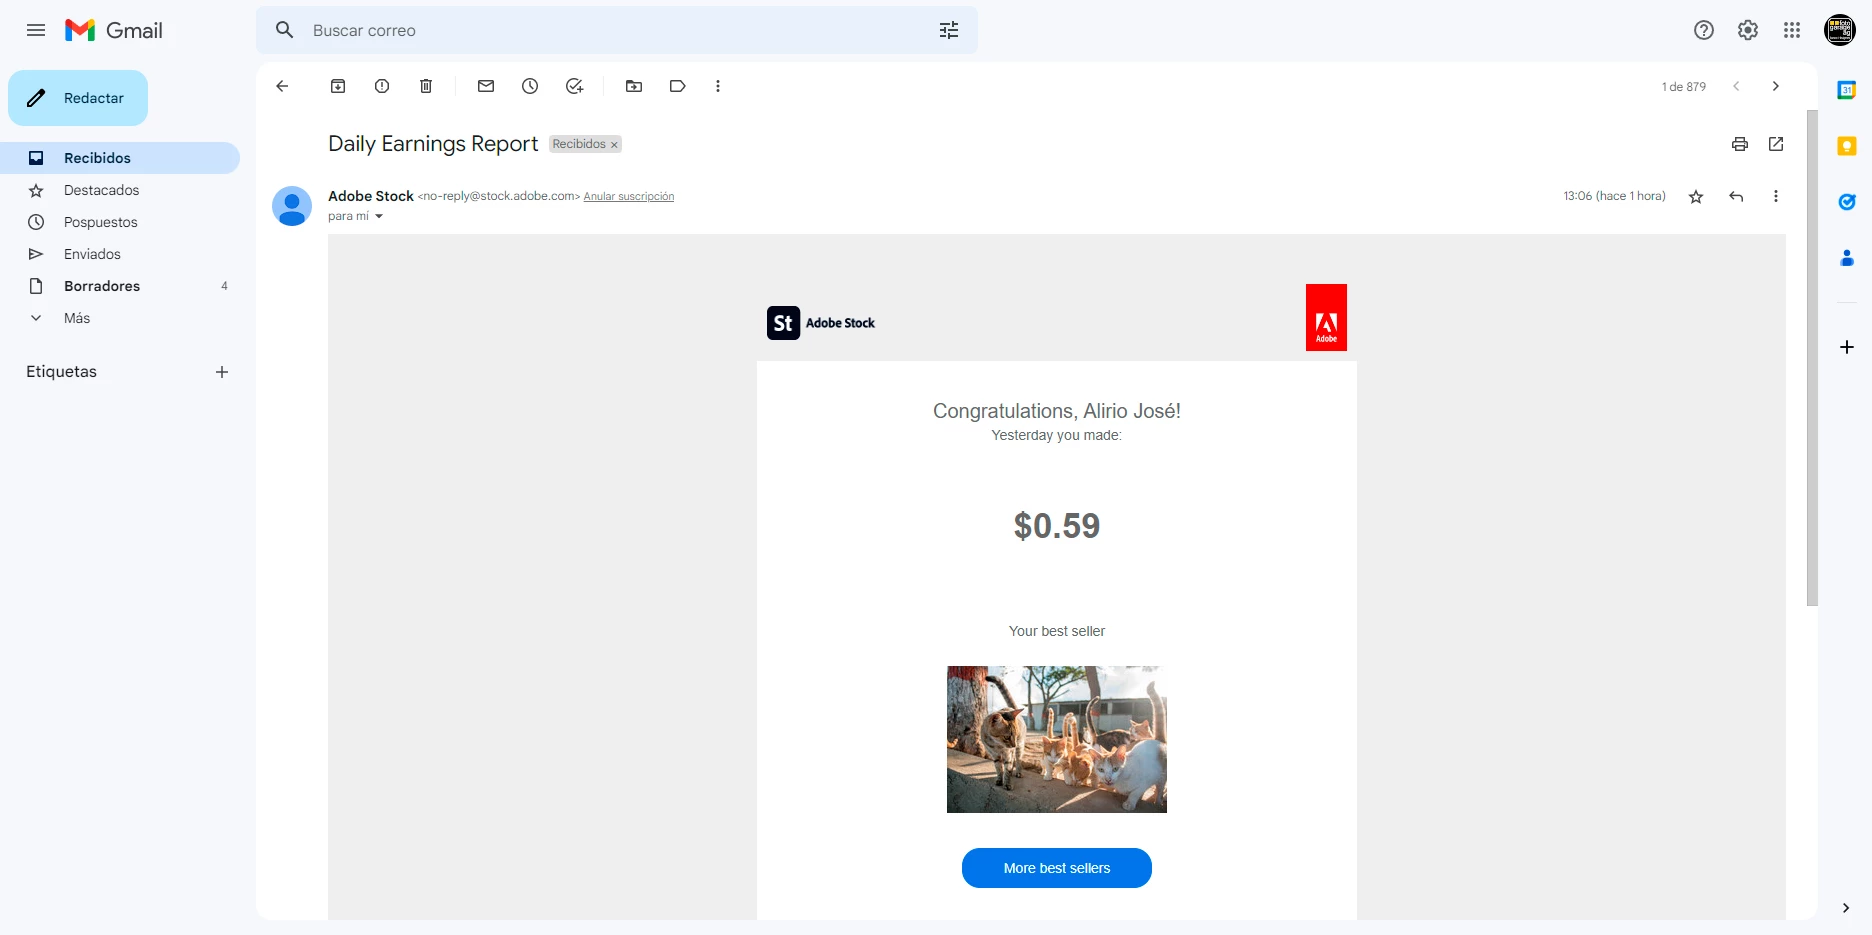
Task: Open Google Calendar side panel
Action: [x=1847, y=90]
